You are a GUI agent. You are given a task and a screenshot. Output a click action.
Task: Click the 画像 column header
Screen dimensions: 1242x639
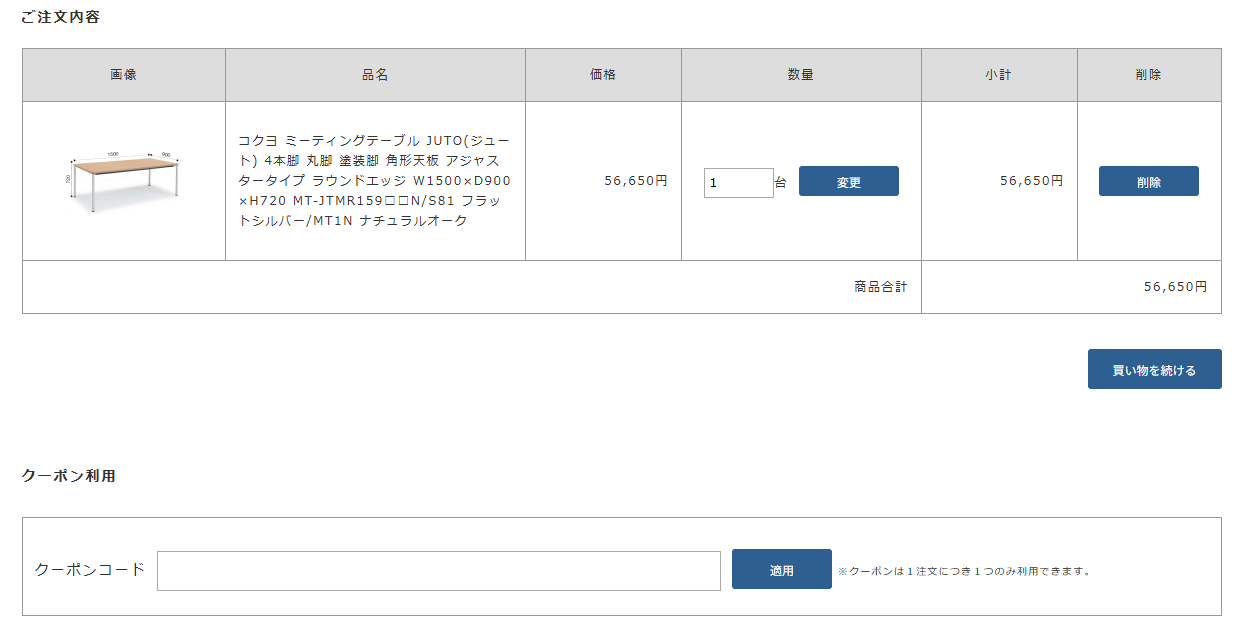pos(124,75)
